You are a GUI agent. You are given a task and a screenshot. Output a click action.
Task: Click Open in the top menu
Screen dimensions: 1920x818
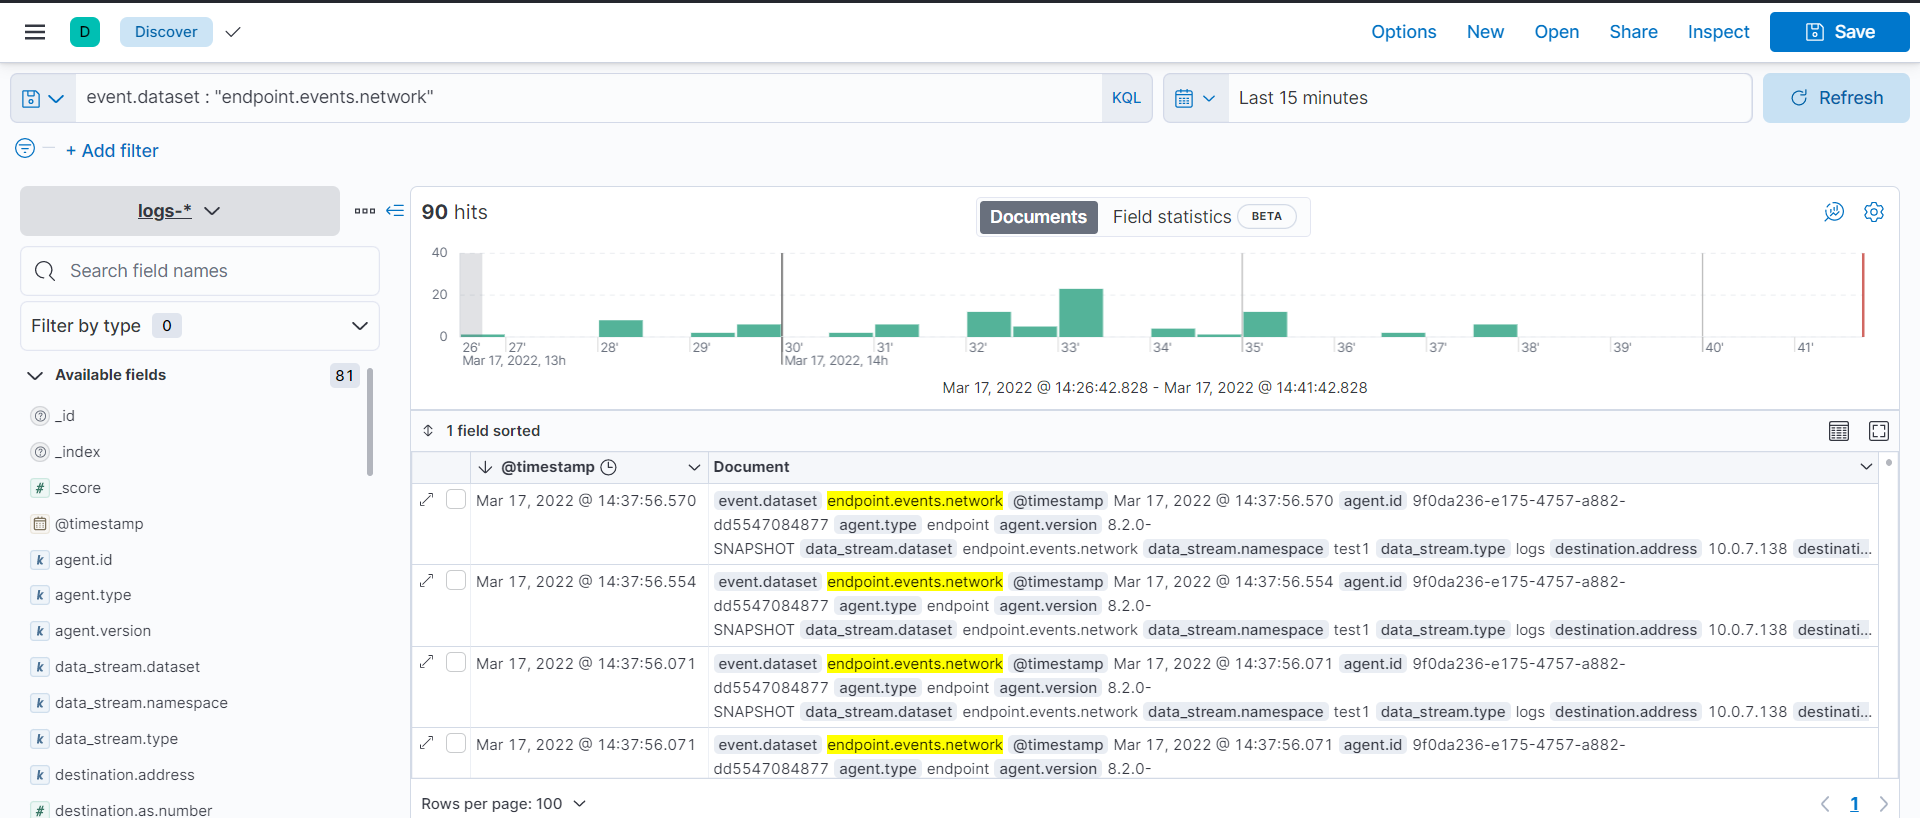pos(1556,32)
